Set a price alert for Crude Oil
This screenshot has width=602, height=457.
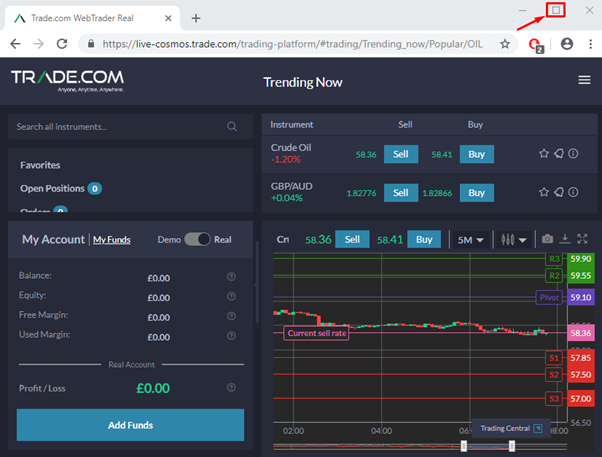(x=559, y=154)
